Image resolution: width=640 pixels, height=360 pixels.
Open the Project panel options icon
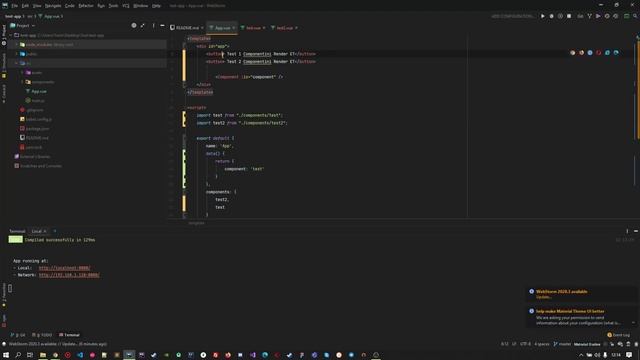[x=153, y=25]
